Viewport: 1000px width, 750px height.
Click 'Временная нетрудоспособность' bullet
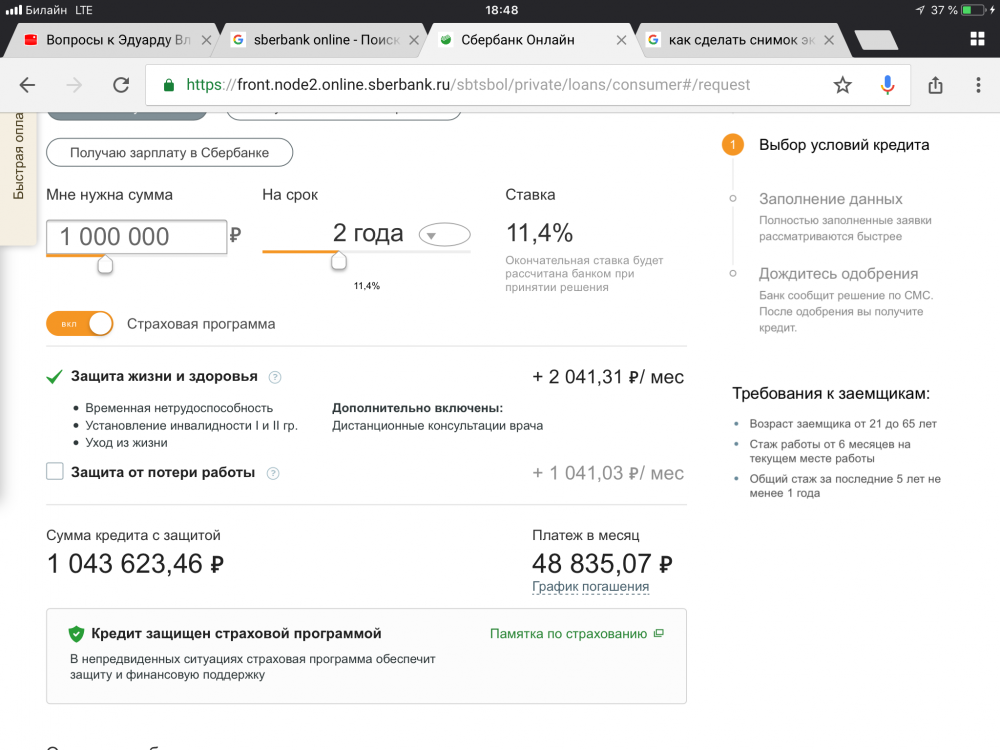[179, 408]
